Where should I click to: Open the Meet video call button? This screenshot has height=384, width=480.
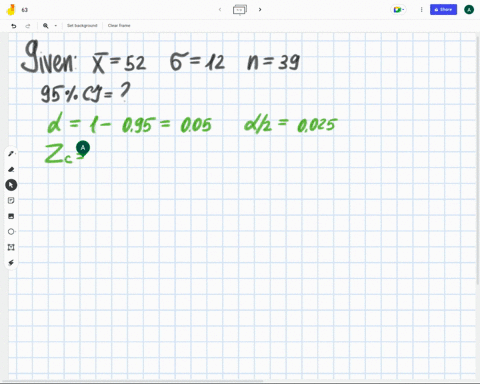click(399, 10)
